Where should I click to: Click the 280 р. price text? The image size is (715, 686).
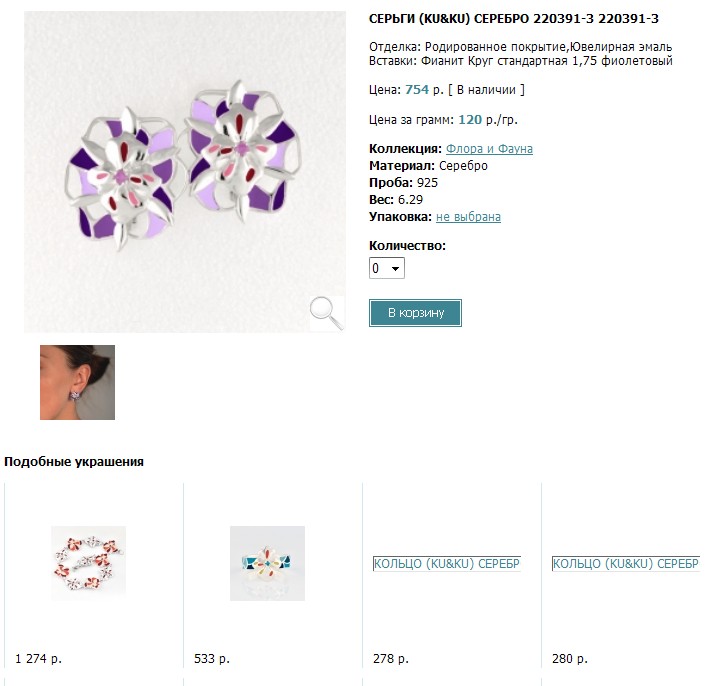(570, 659)
